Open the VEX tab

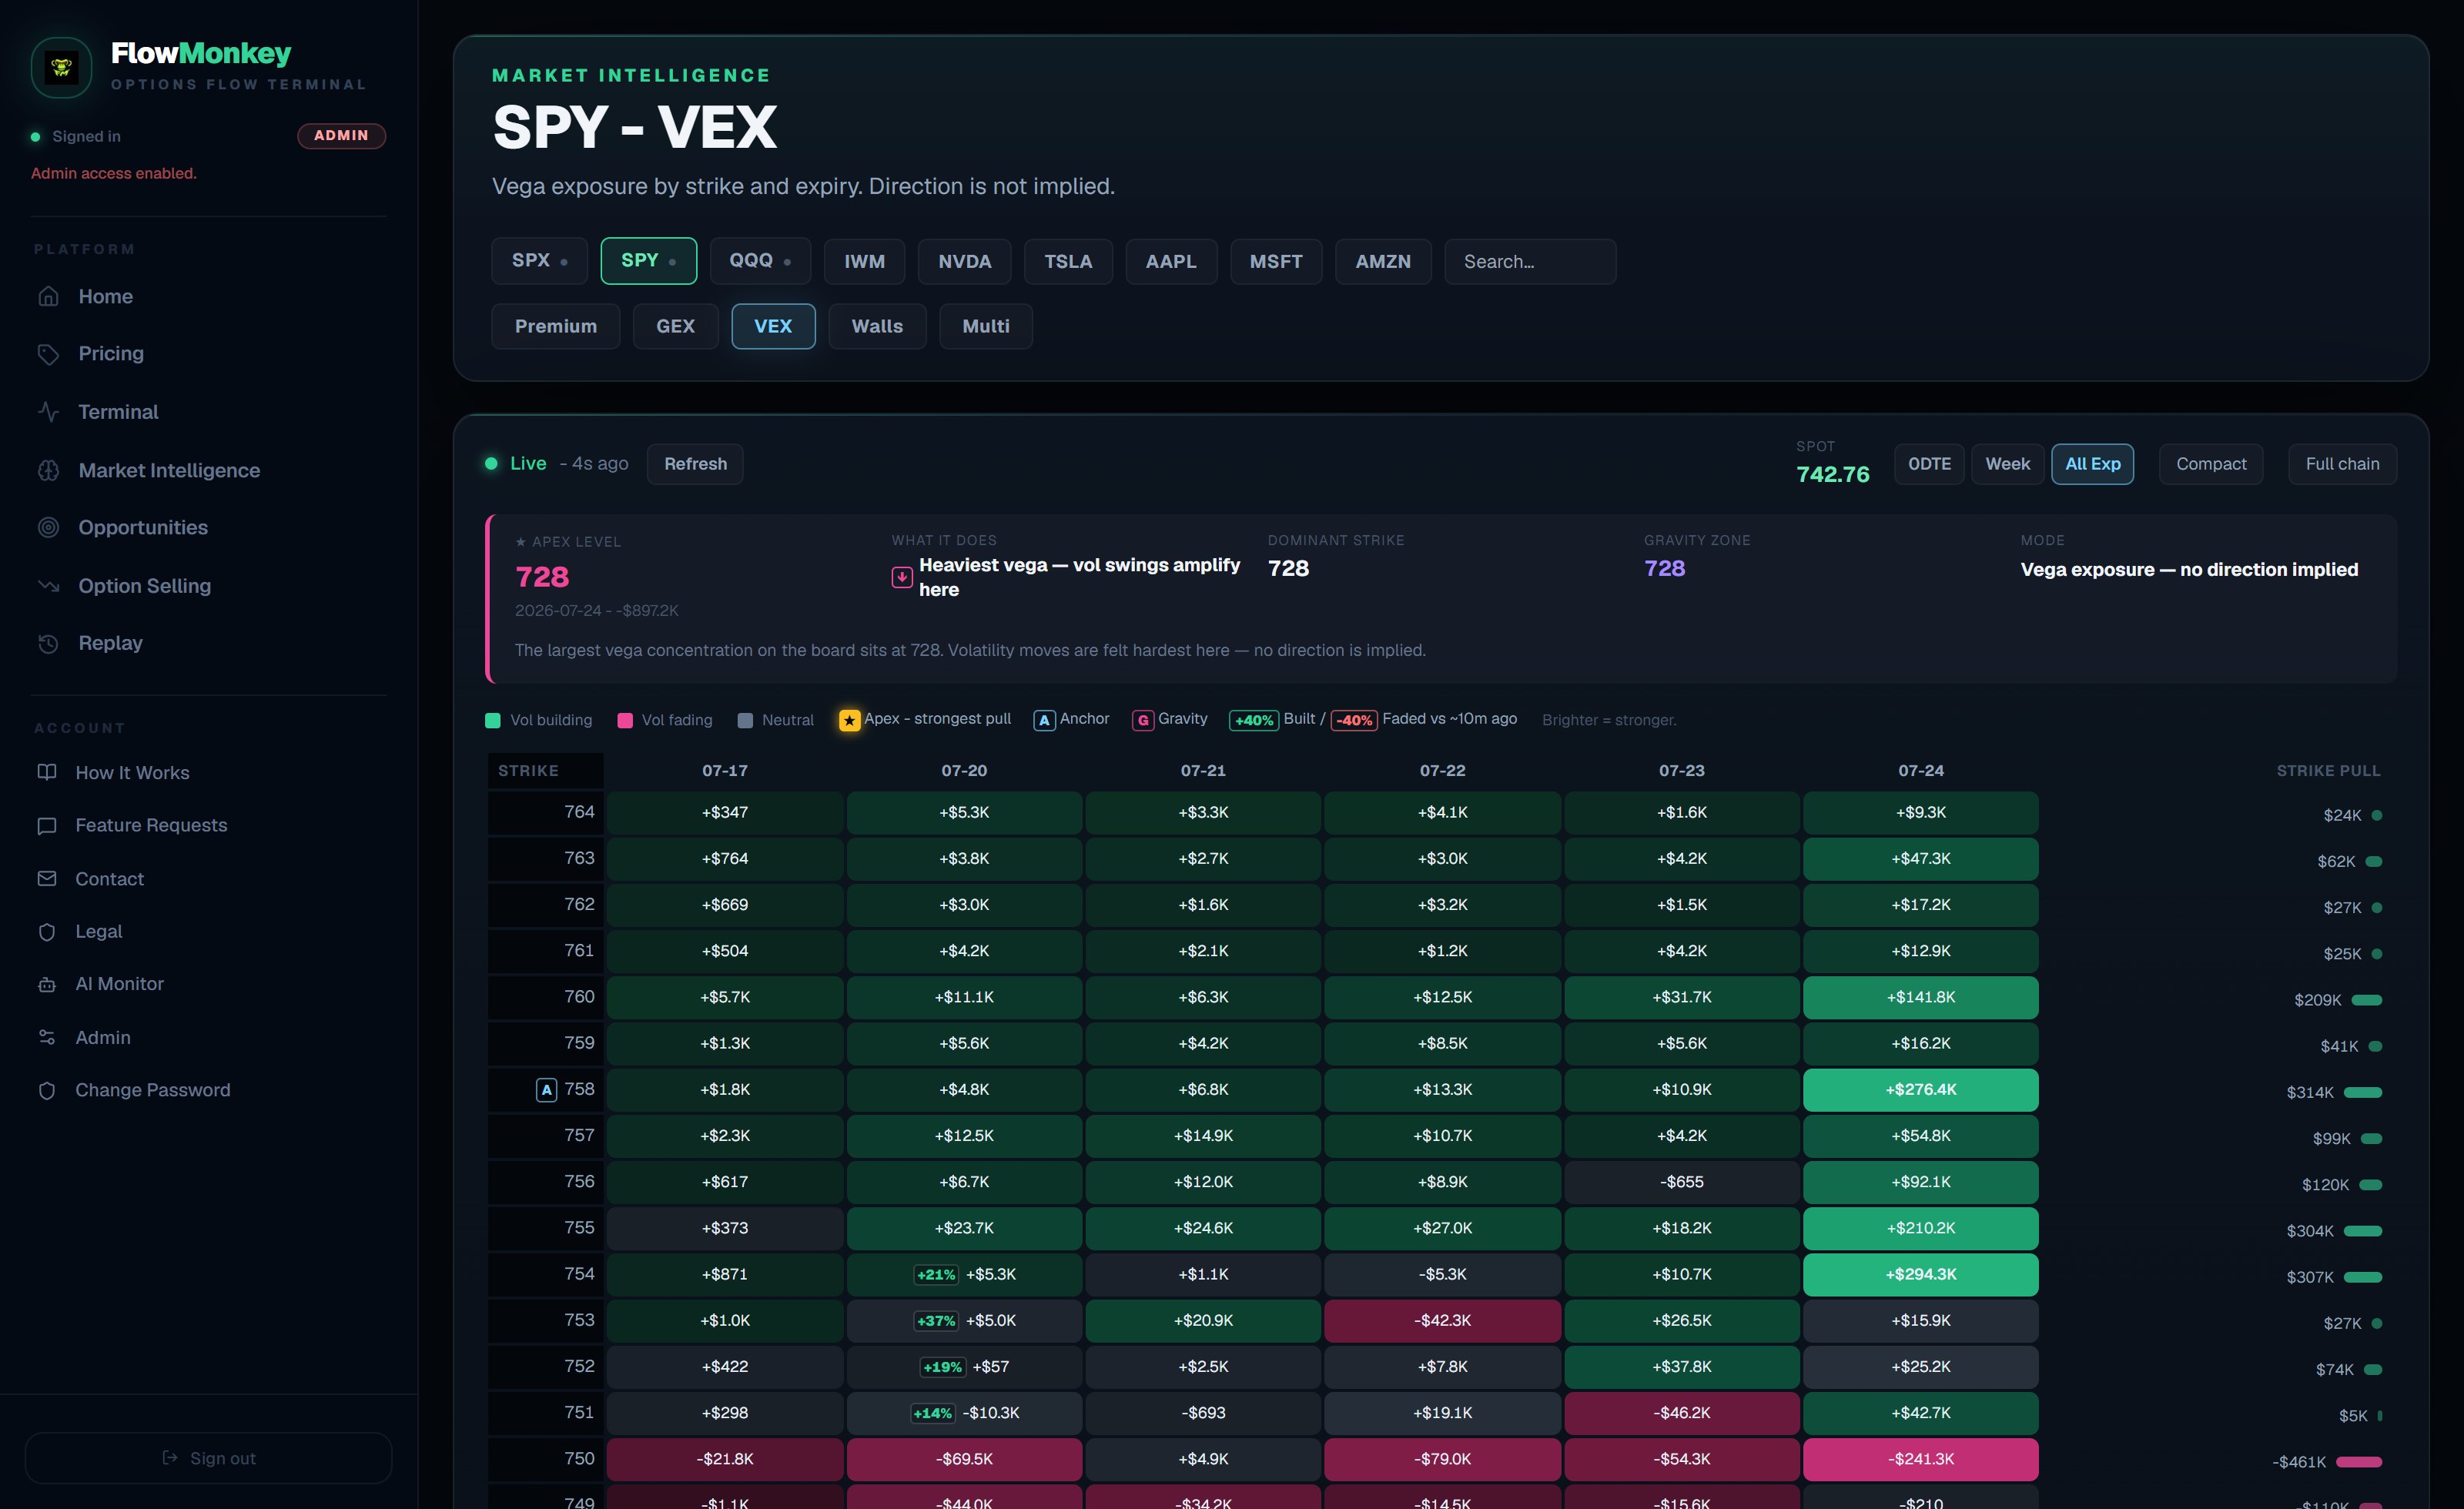(773, 326)
